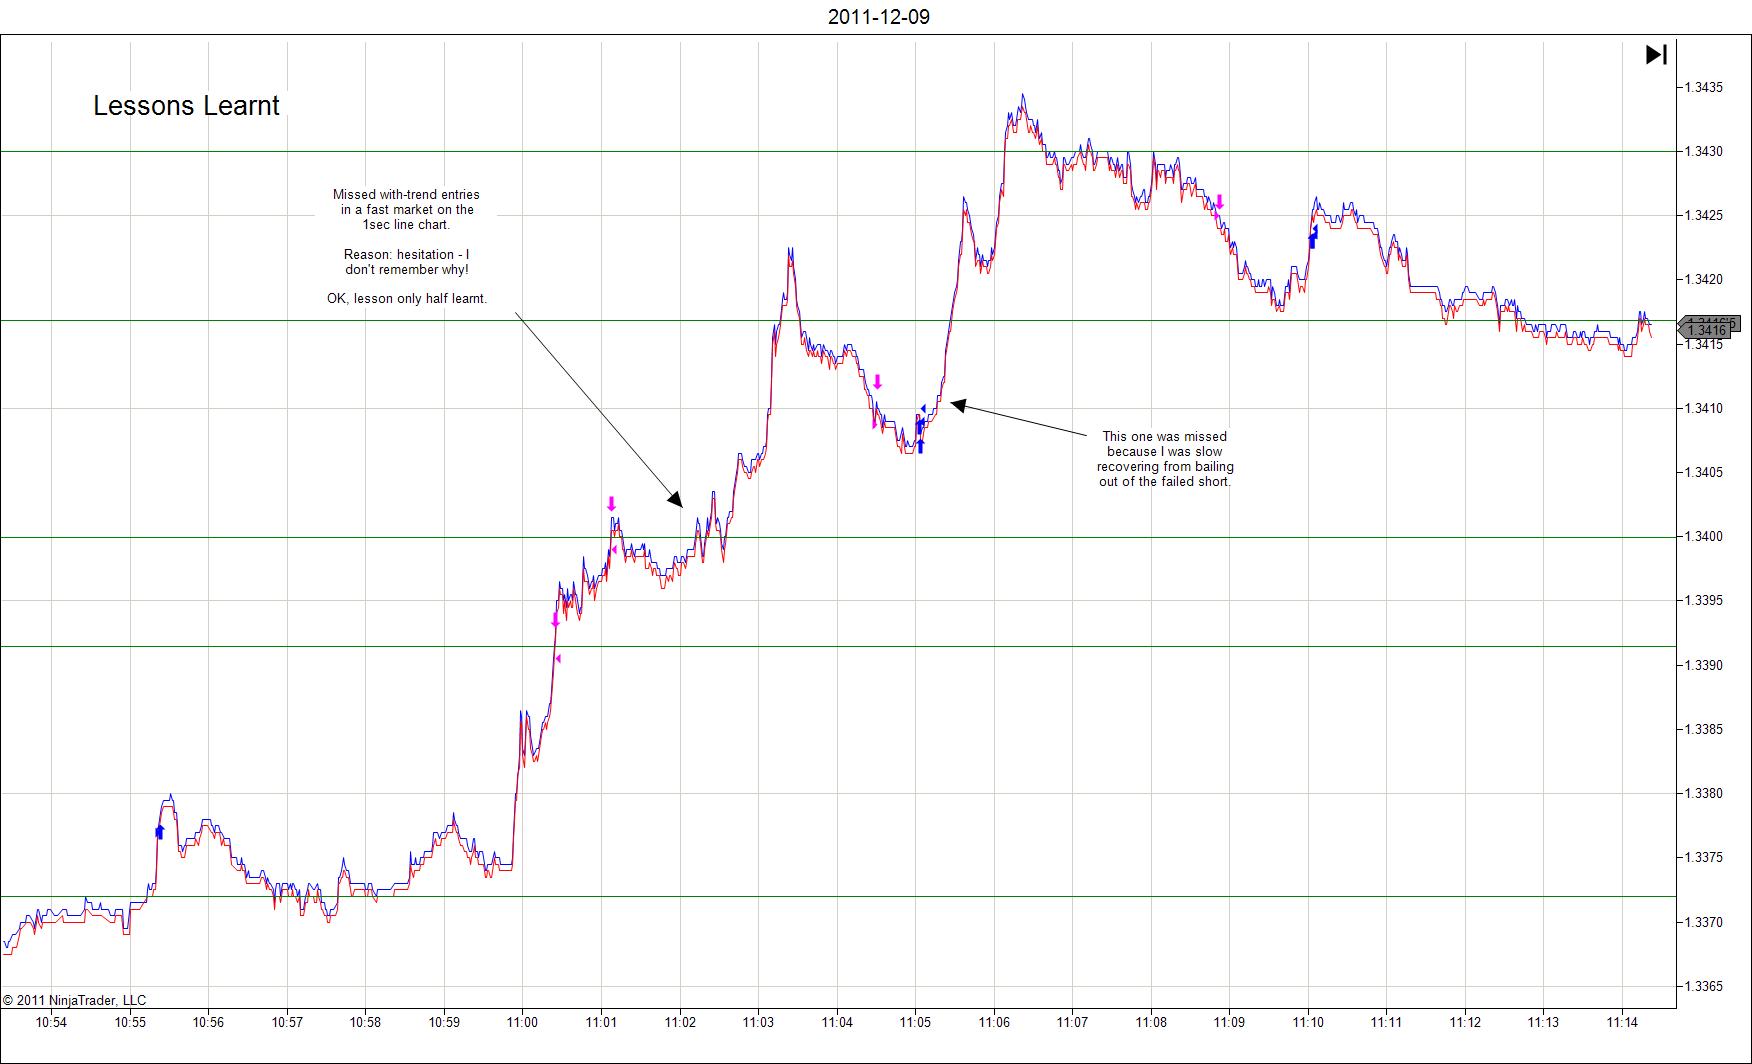Click the 1.3380 price axis label
This screenshot has height=1064, width=1752.
(x=1704, y=794)
